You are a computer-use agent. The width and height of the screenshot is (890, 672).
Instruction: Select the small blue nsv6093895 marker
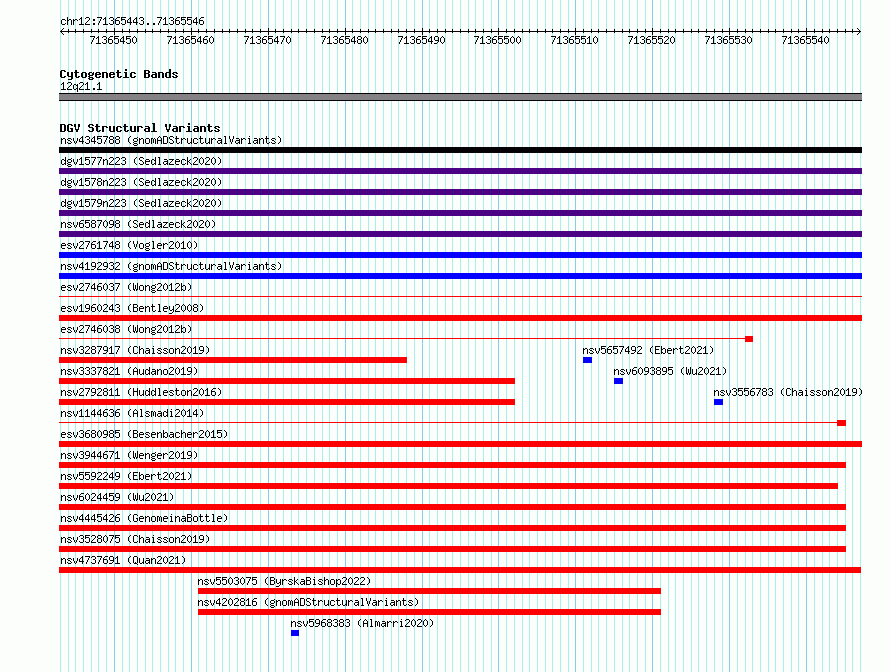(619, 381)
